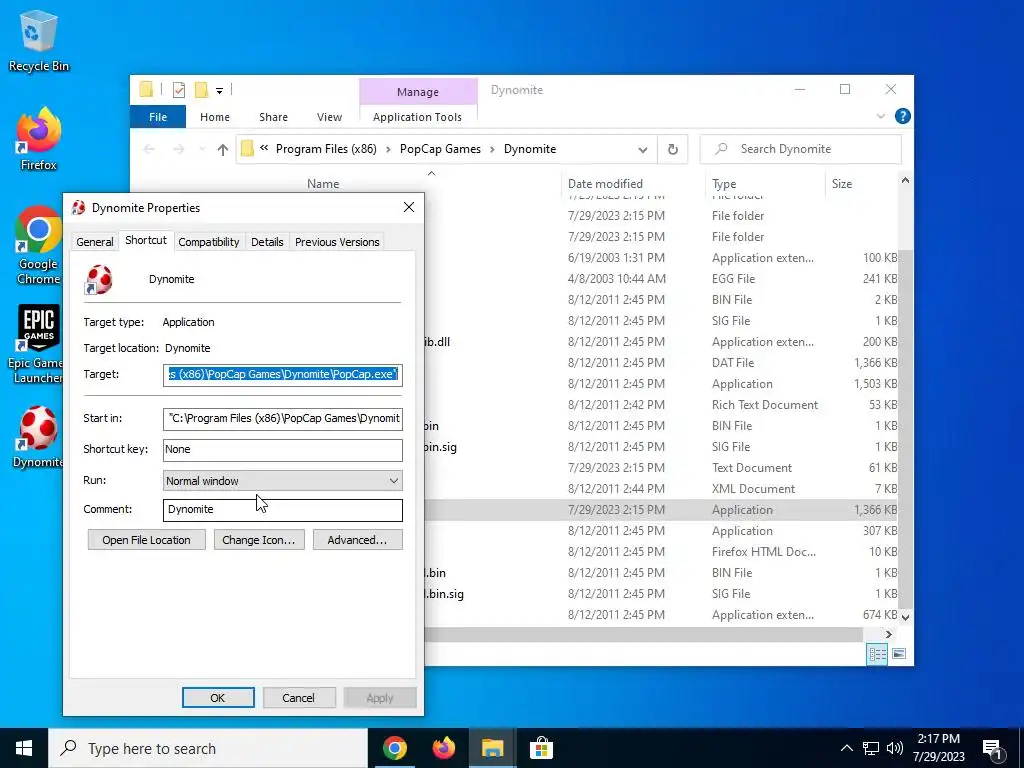Click the Explorer forward arrow

tap(178, 150)
